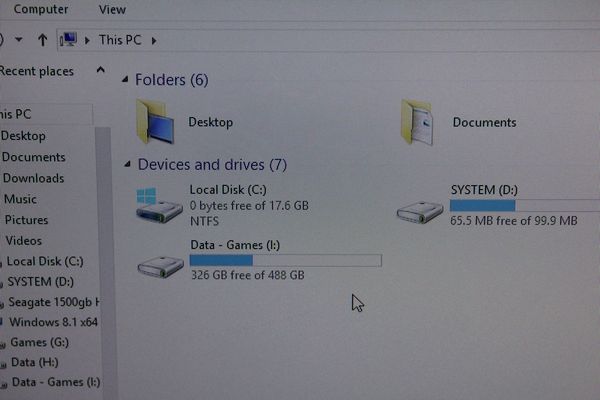This screenshot has width=600, height=400.
Task: Click '65.5 MB free of 99.9 MB' text
Action: [514, 221]
